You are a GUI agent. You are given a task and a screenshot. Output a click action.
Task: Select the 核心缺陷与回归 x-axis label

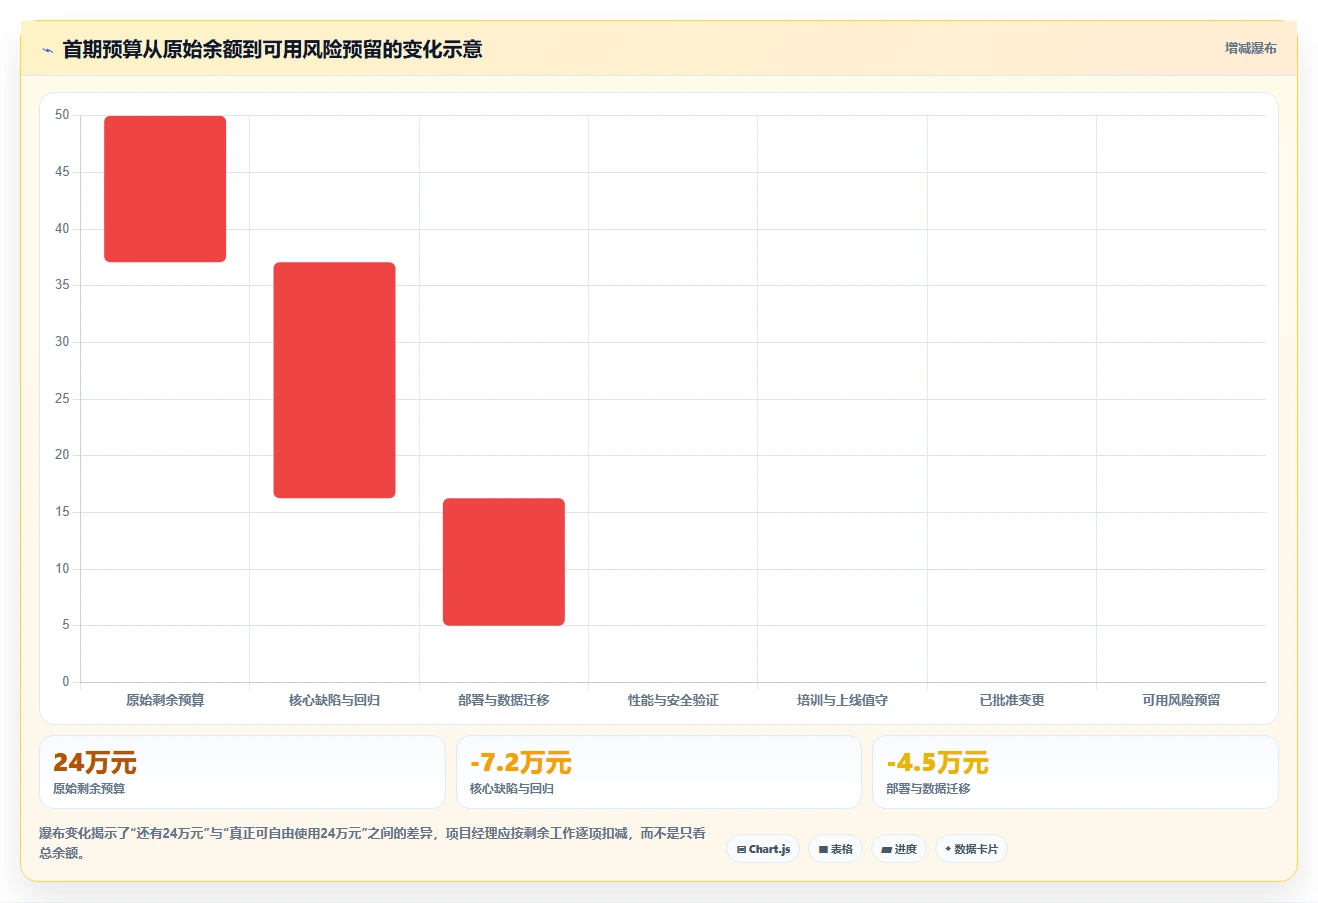335,700
